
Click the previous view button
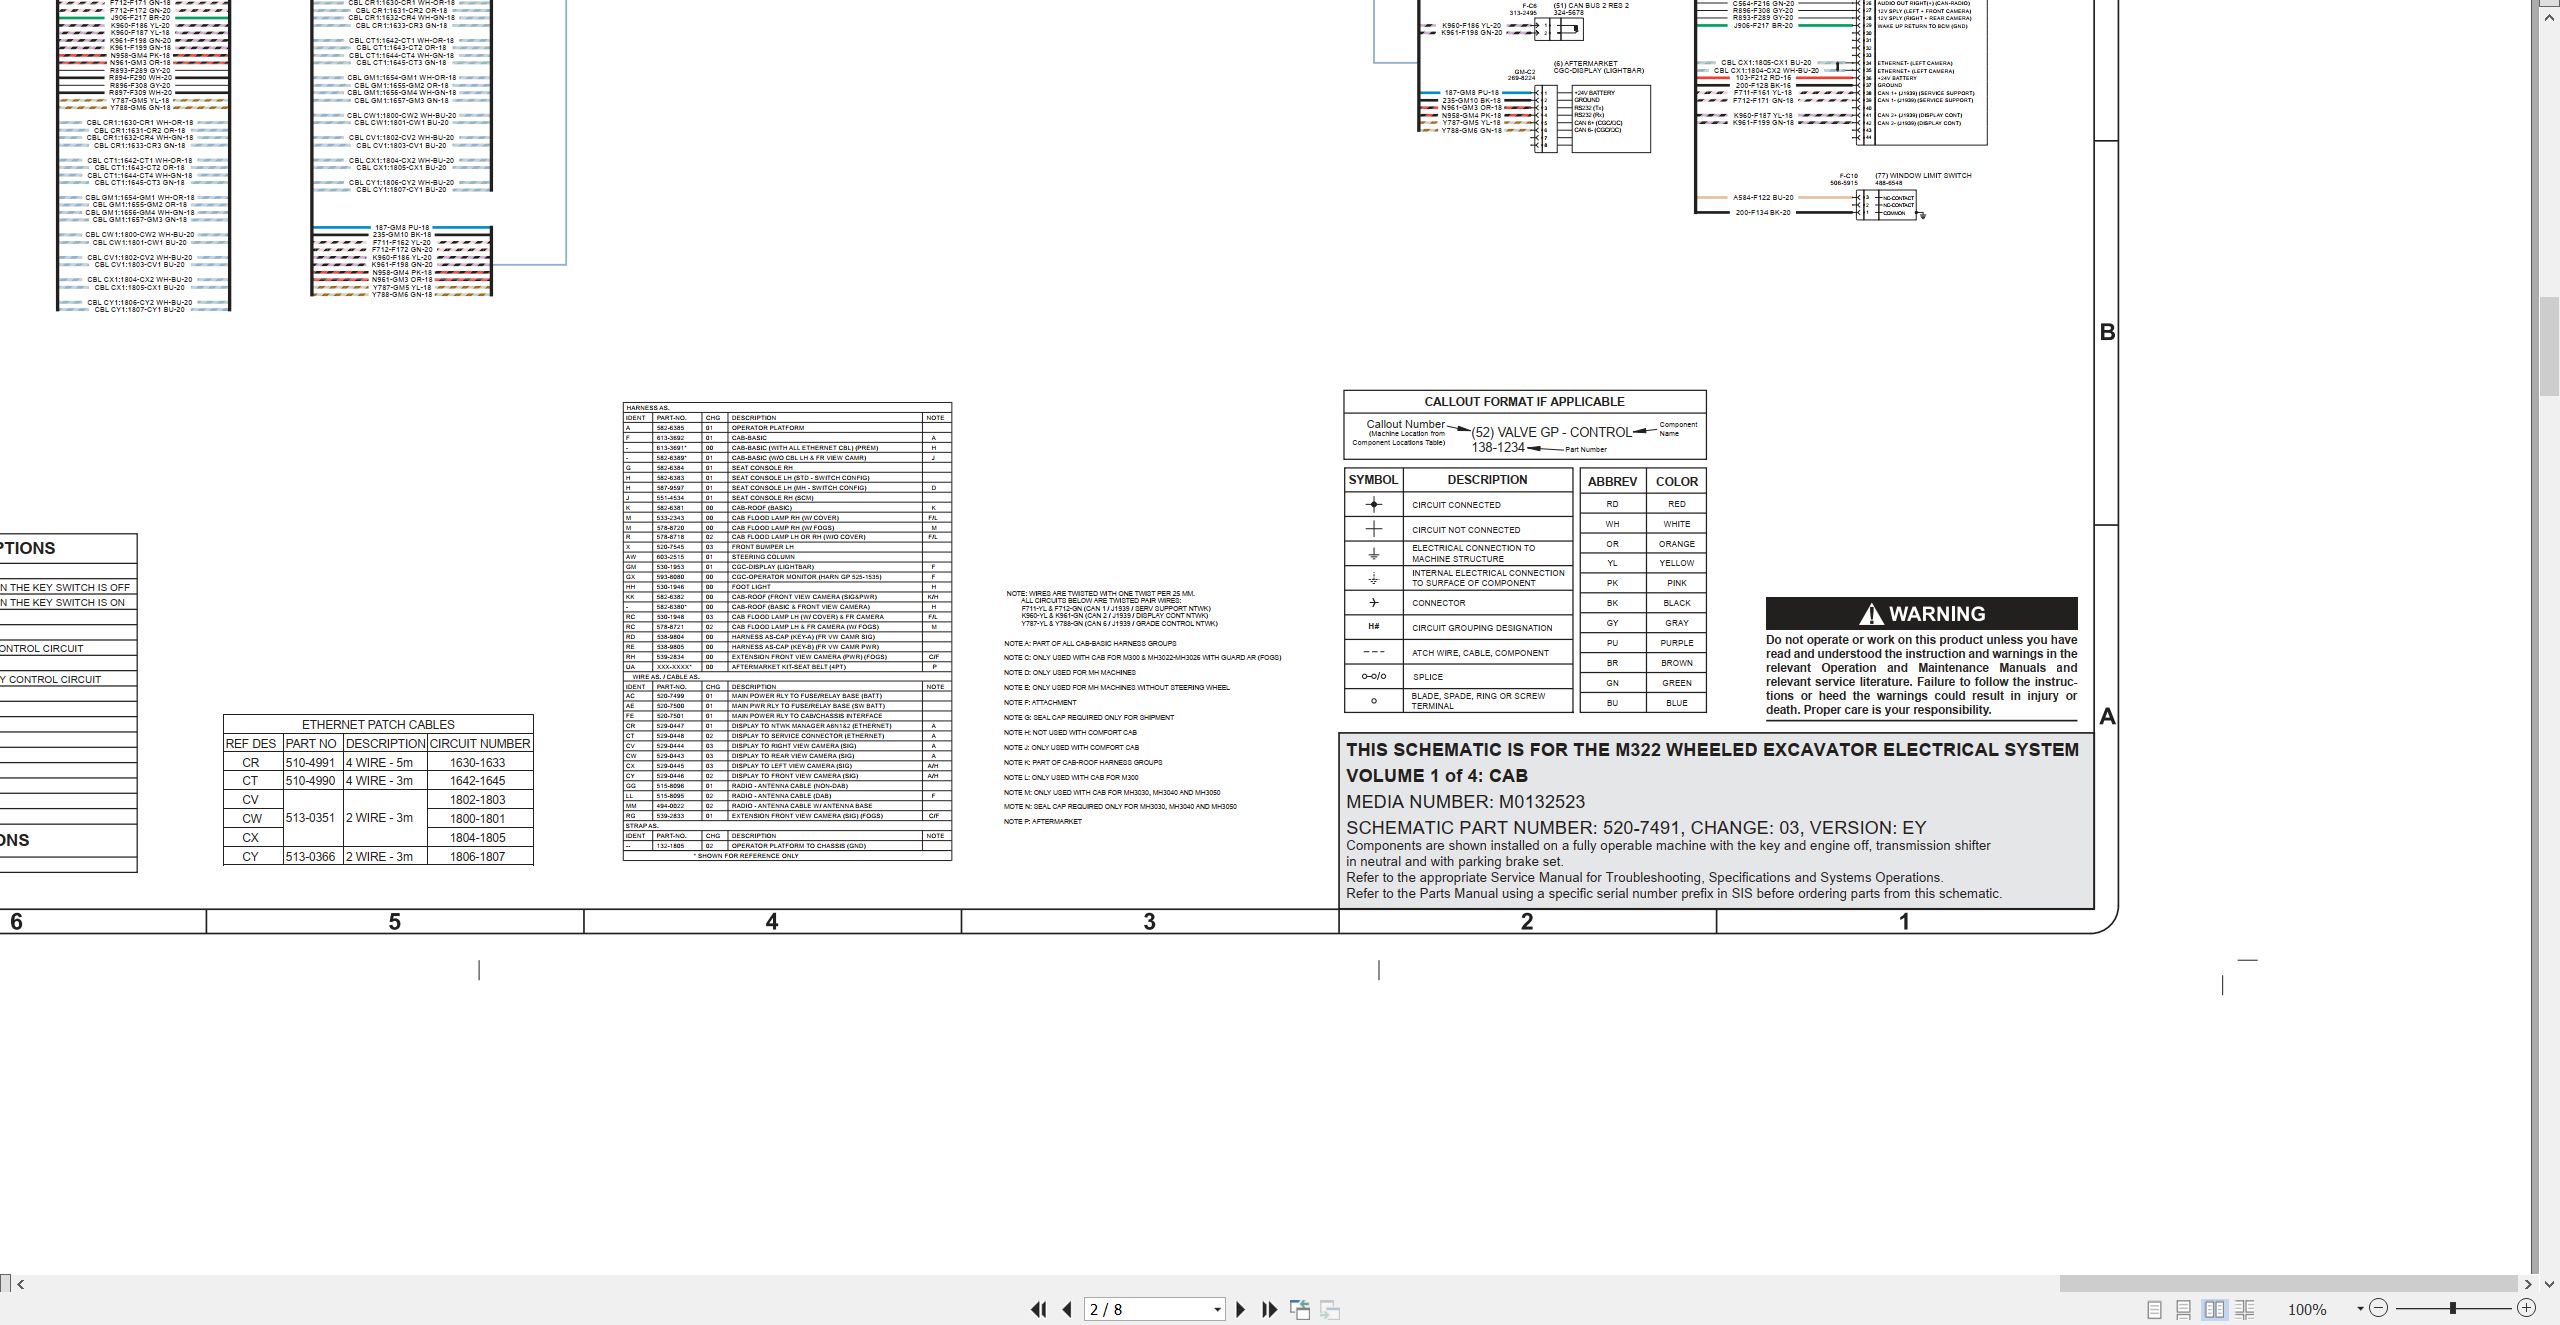[1300, 1309]
